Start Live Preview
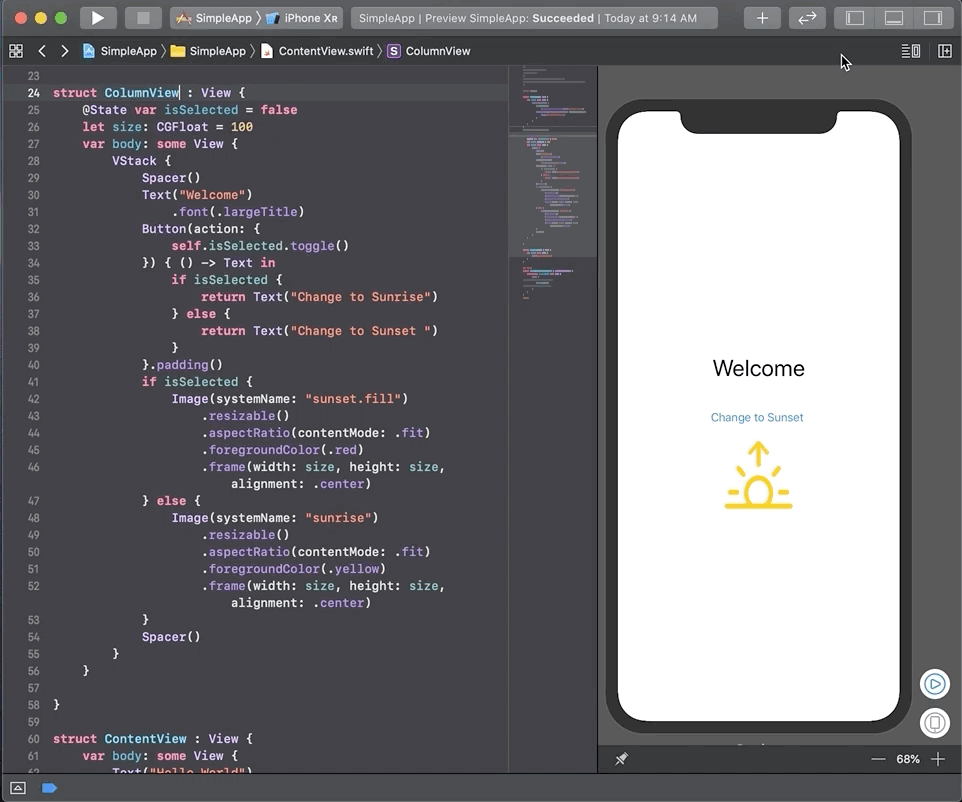The image size is (962, 802). [934, 684]
